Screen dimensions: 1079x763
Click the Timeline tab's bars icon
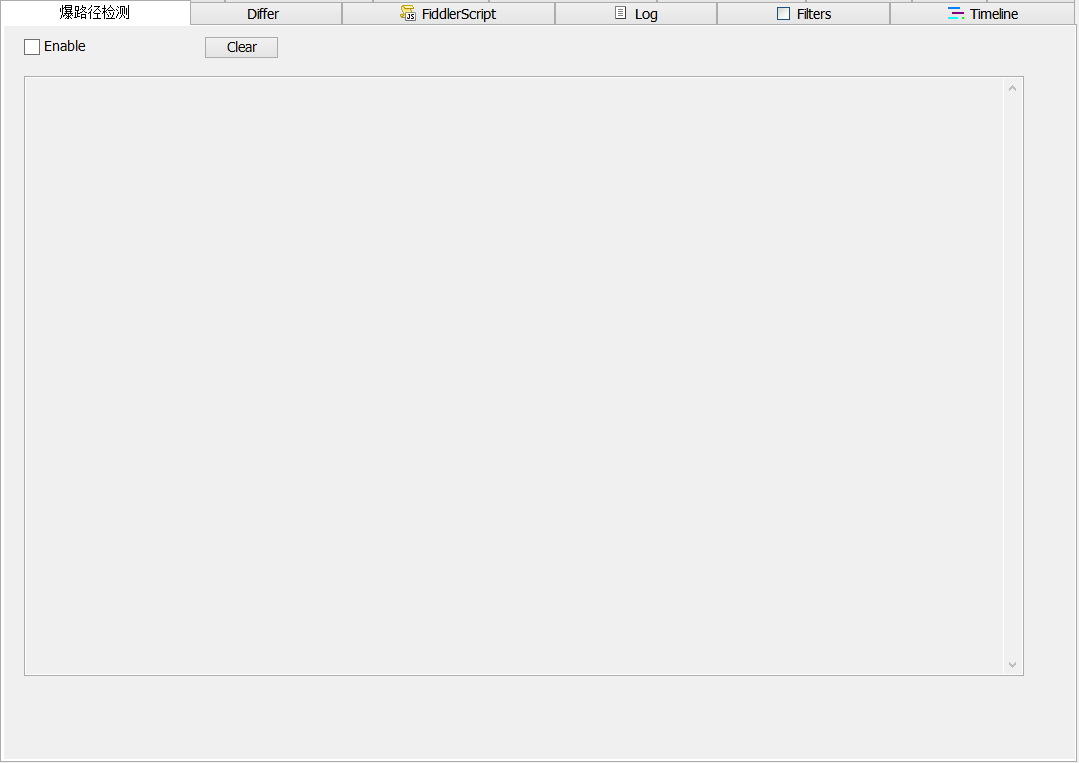click(956, 14)
